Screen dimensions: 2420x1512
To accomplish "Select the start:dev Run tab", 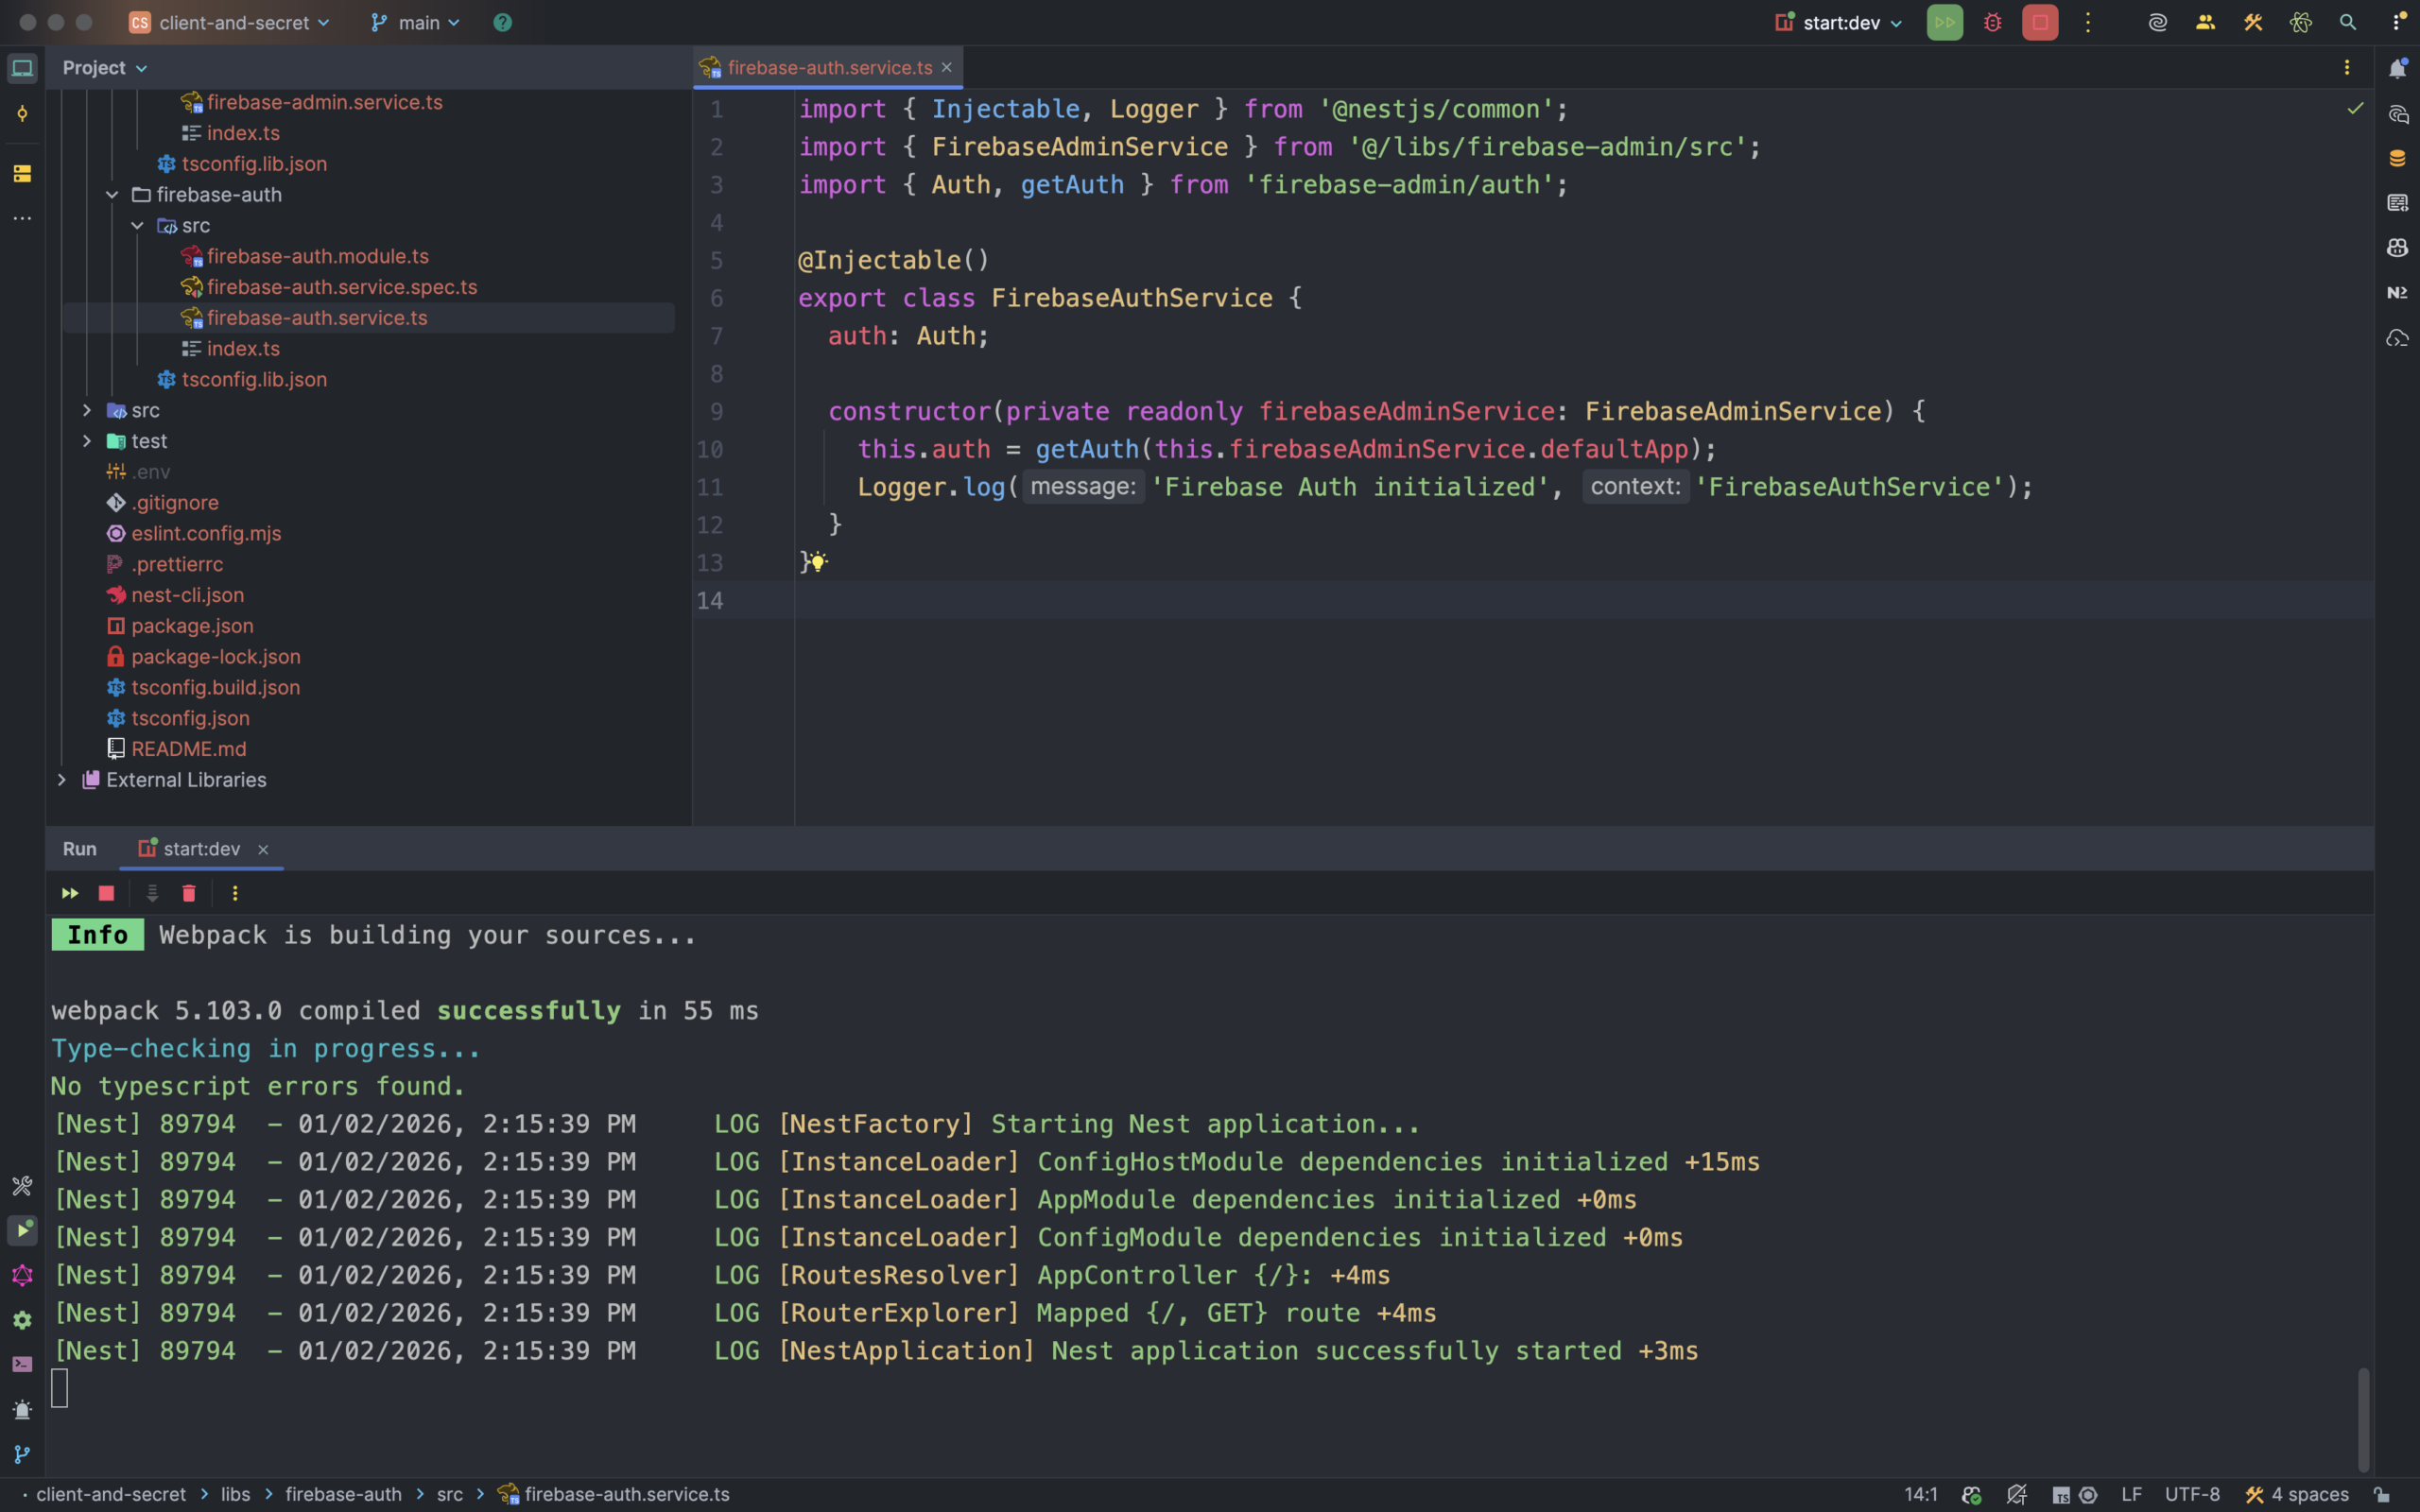I will [200, 849].
